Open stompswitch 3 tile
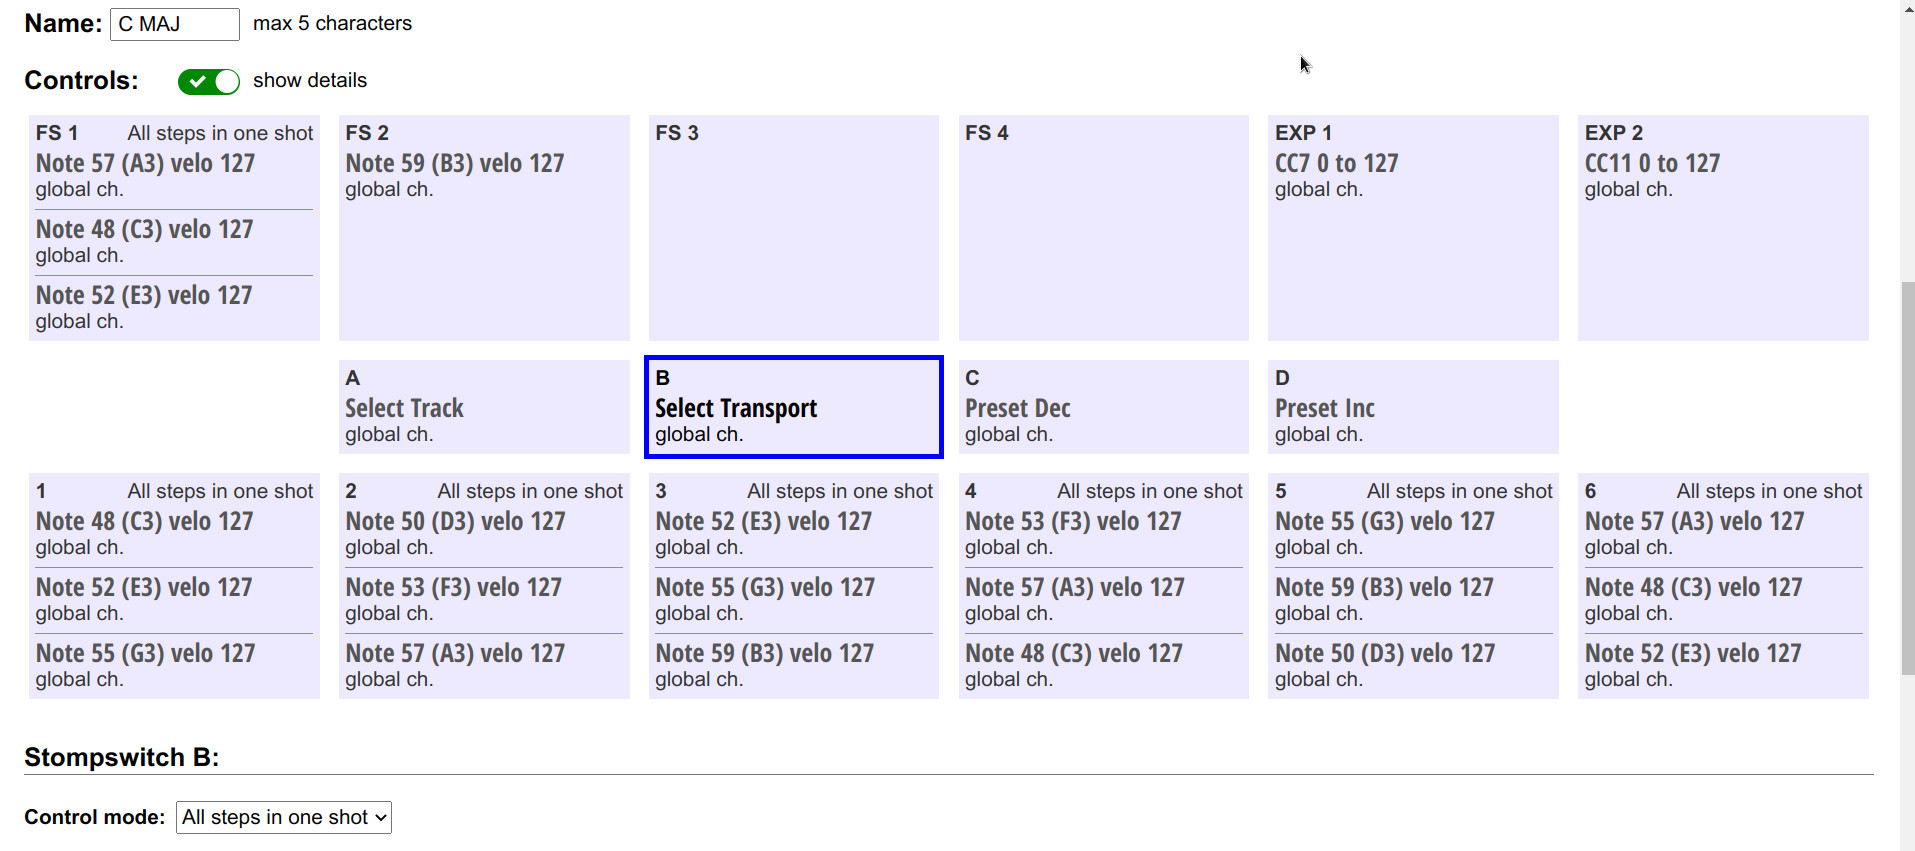This screenshot has width=1915, height=851. click(x=794, y=586)
